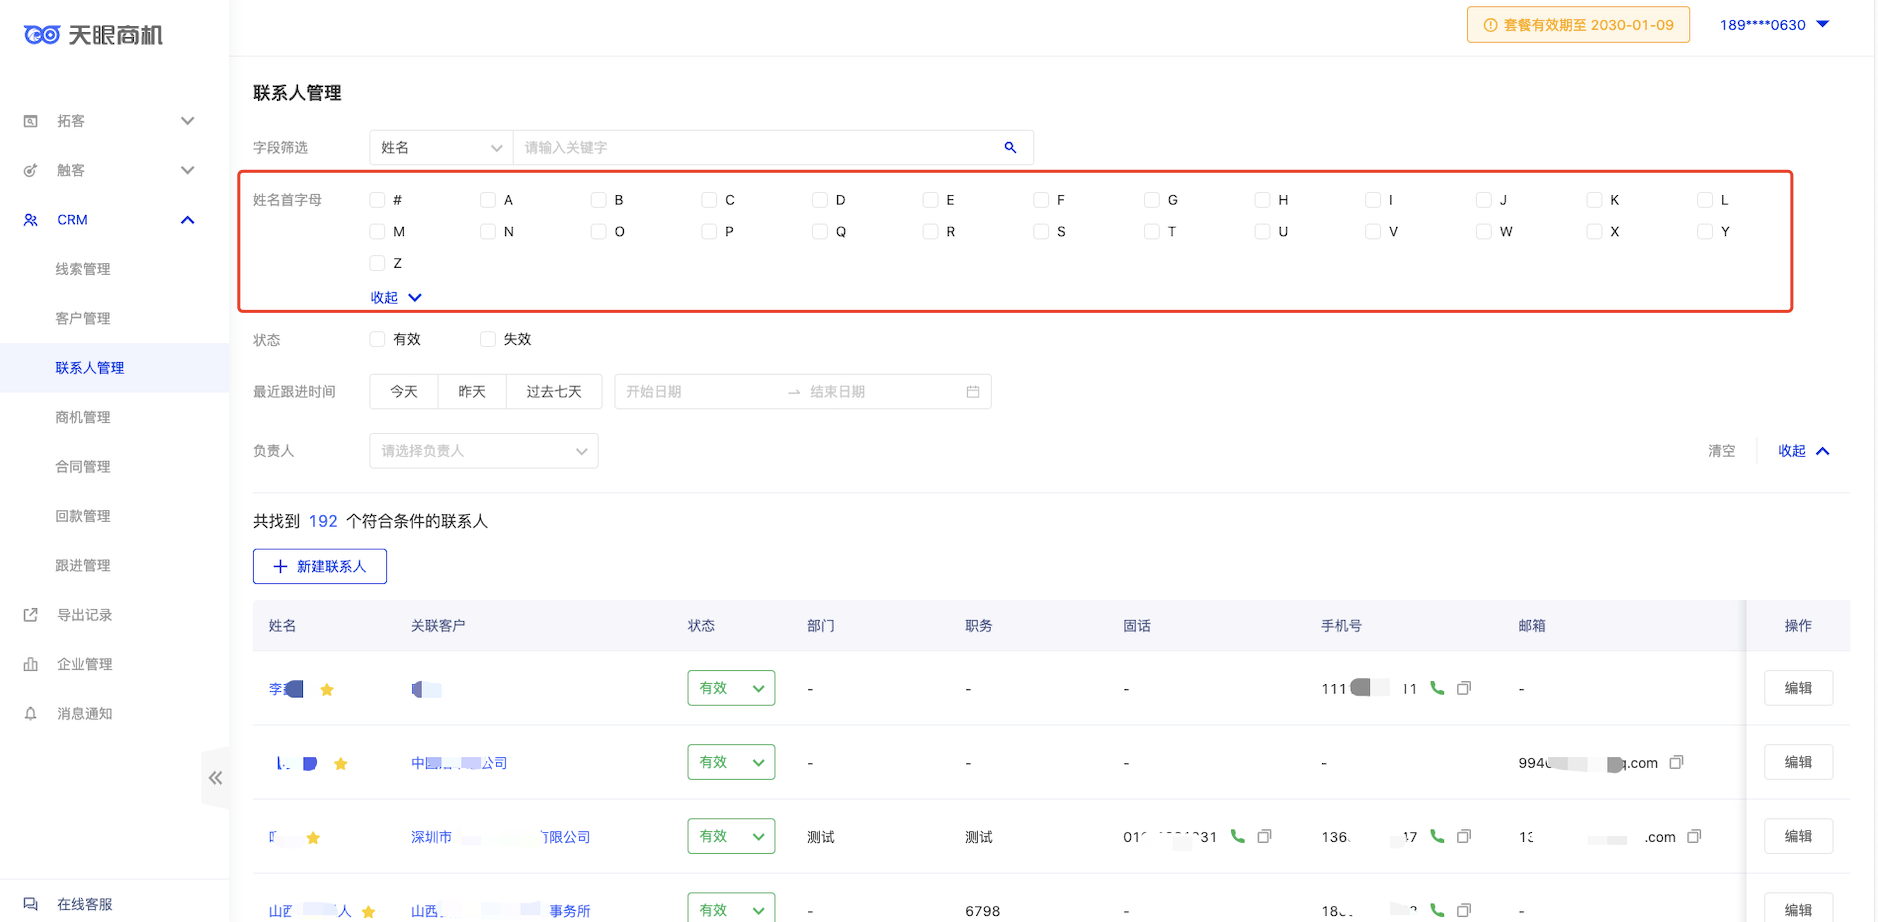The height and width of the screenshot is (922, 1878).
Task: Copy landline number in 深圳市 row
Action: click(x=1264, y=836)
